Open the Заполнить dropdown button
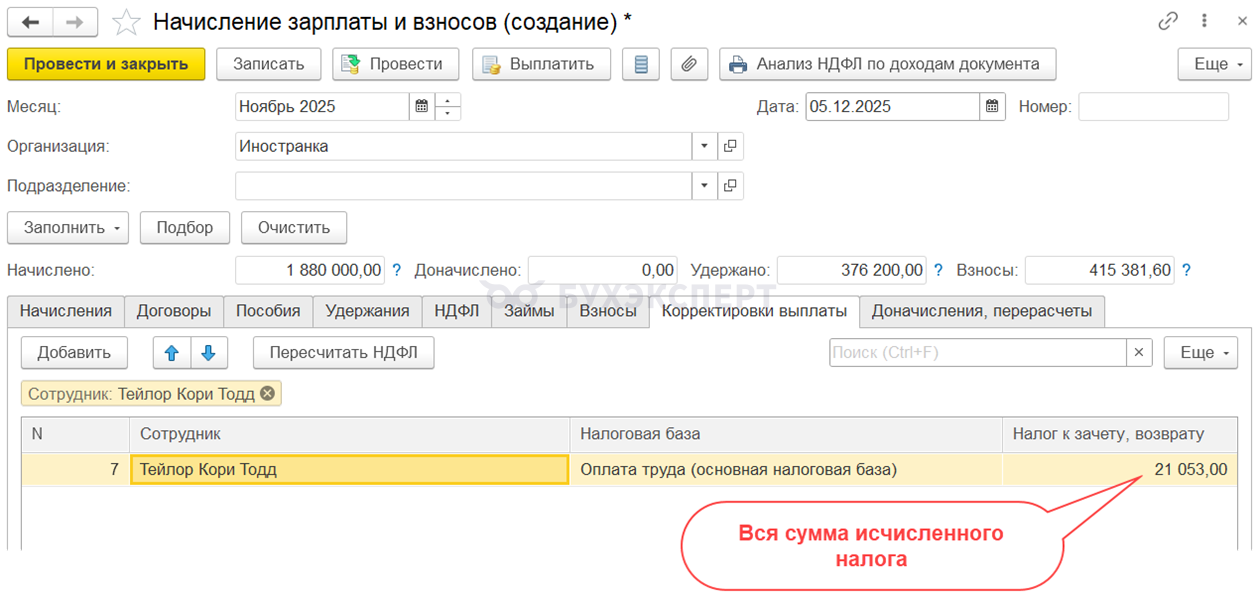The height and width of the screenshot is (593, 1257). click(68, 227)
